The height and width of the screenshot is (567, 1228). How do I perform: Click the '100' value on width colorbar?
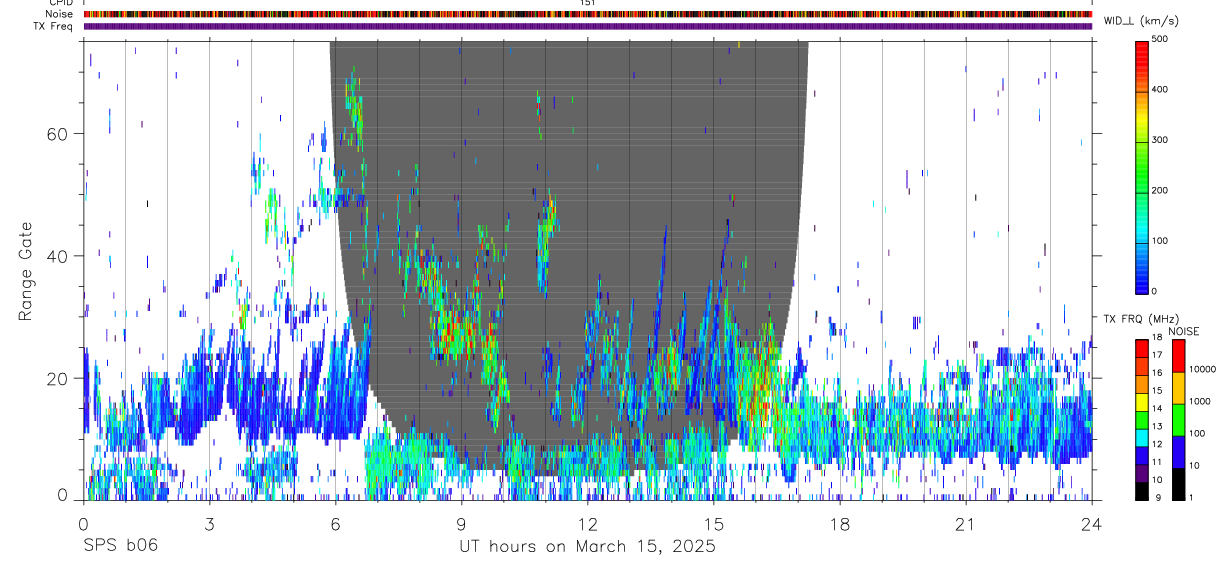pos(1160,241)
